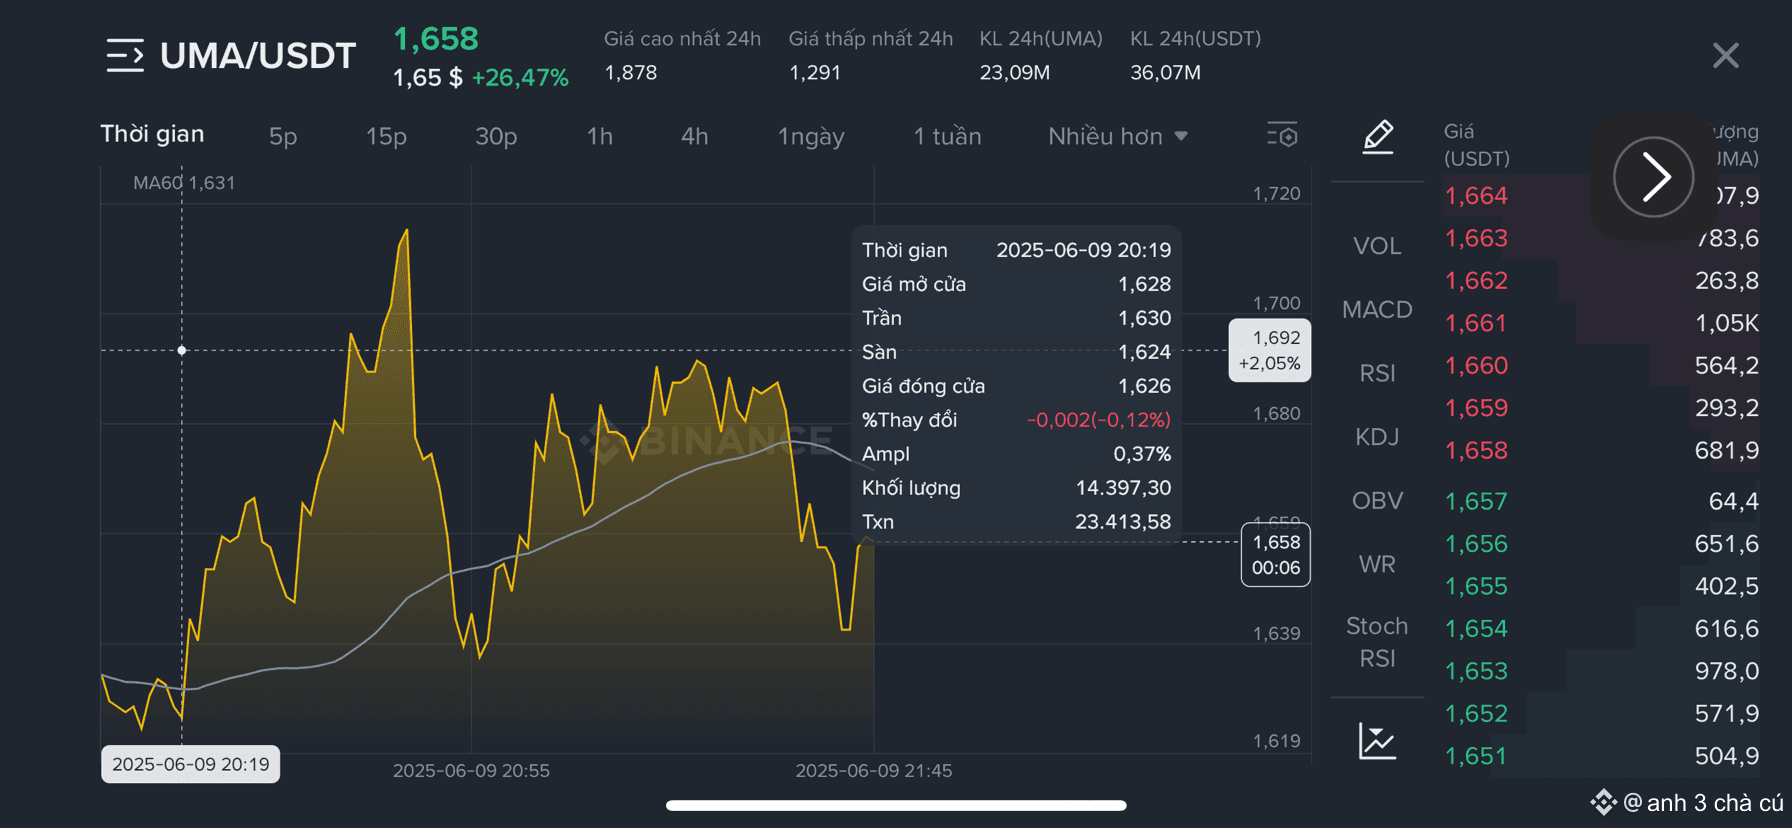Expand the Nhiều hơn timeframe dropdown
Viewport: 1792px width, 828px height.
[x=1118, y=136]
